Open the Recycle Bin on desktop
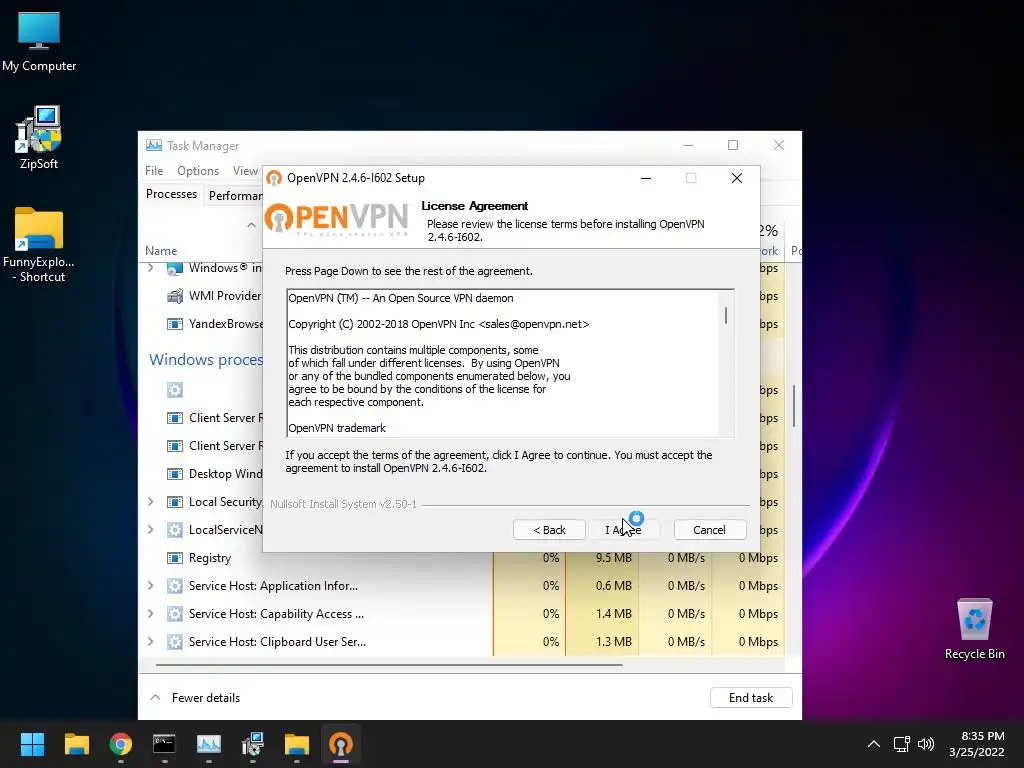This screenshot has width=1024, height=768. tap(974, 629)
